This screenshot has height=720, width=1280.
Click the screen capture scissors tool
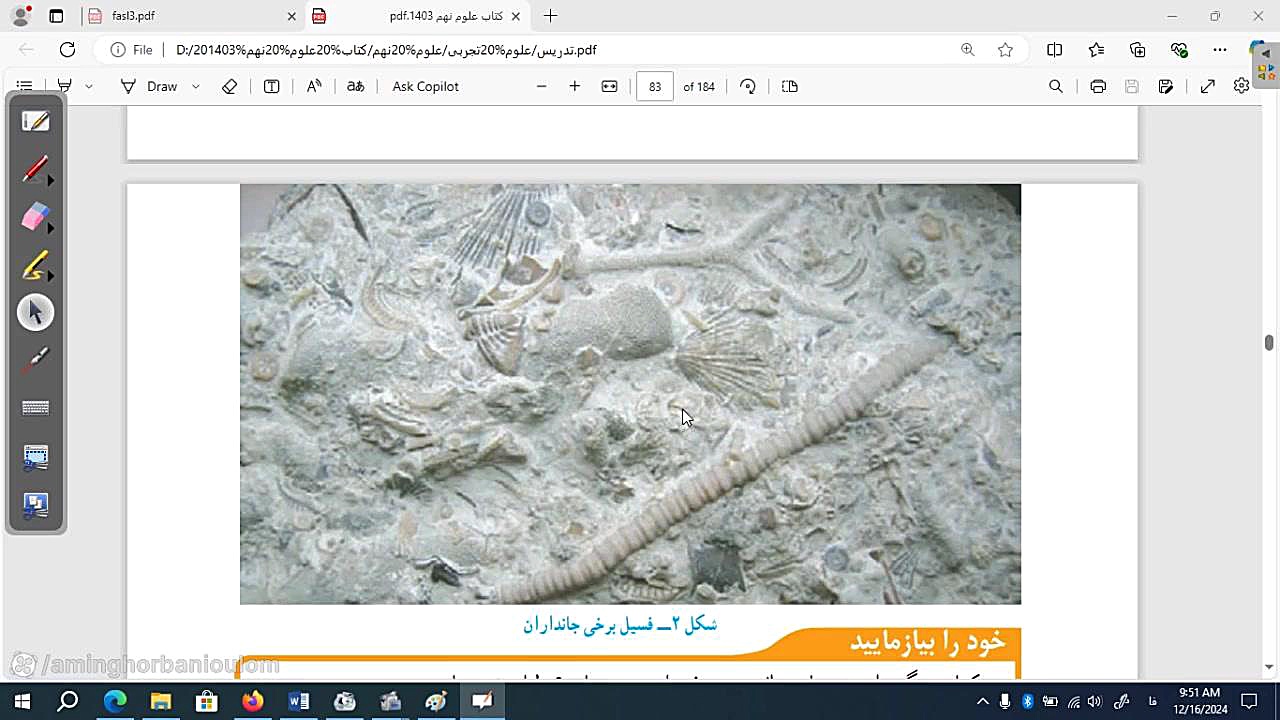(36, 457)
